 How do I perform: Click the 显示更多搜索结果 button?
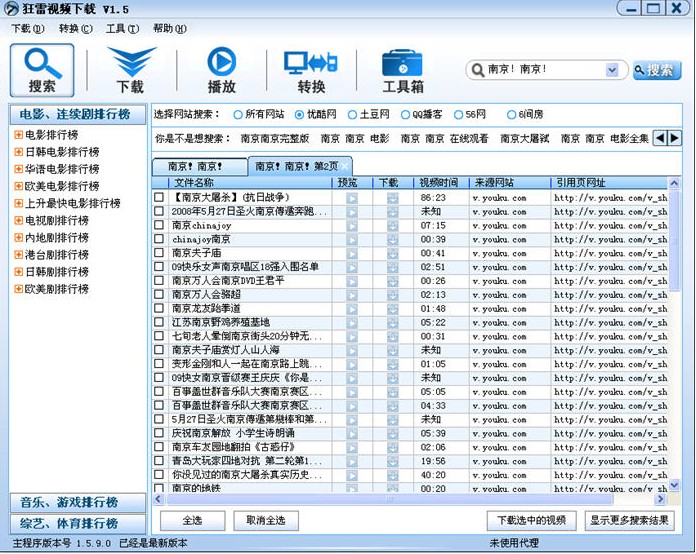tap(629, 520)
